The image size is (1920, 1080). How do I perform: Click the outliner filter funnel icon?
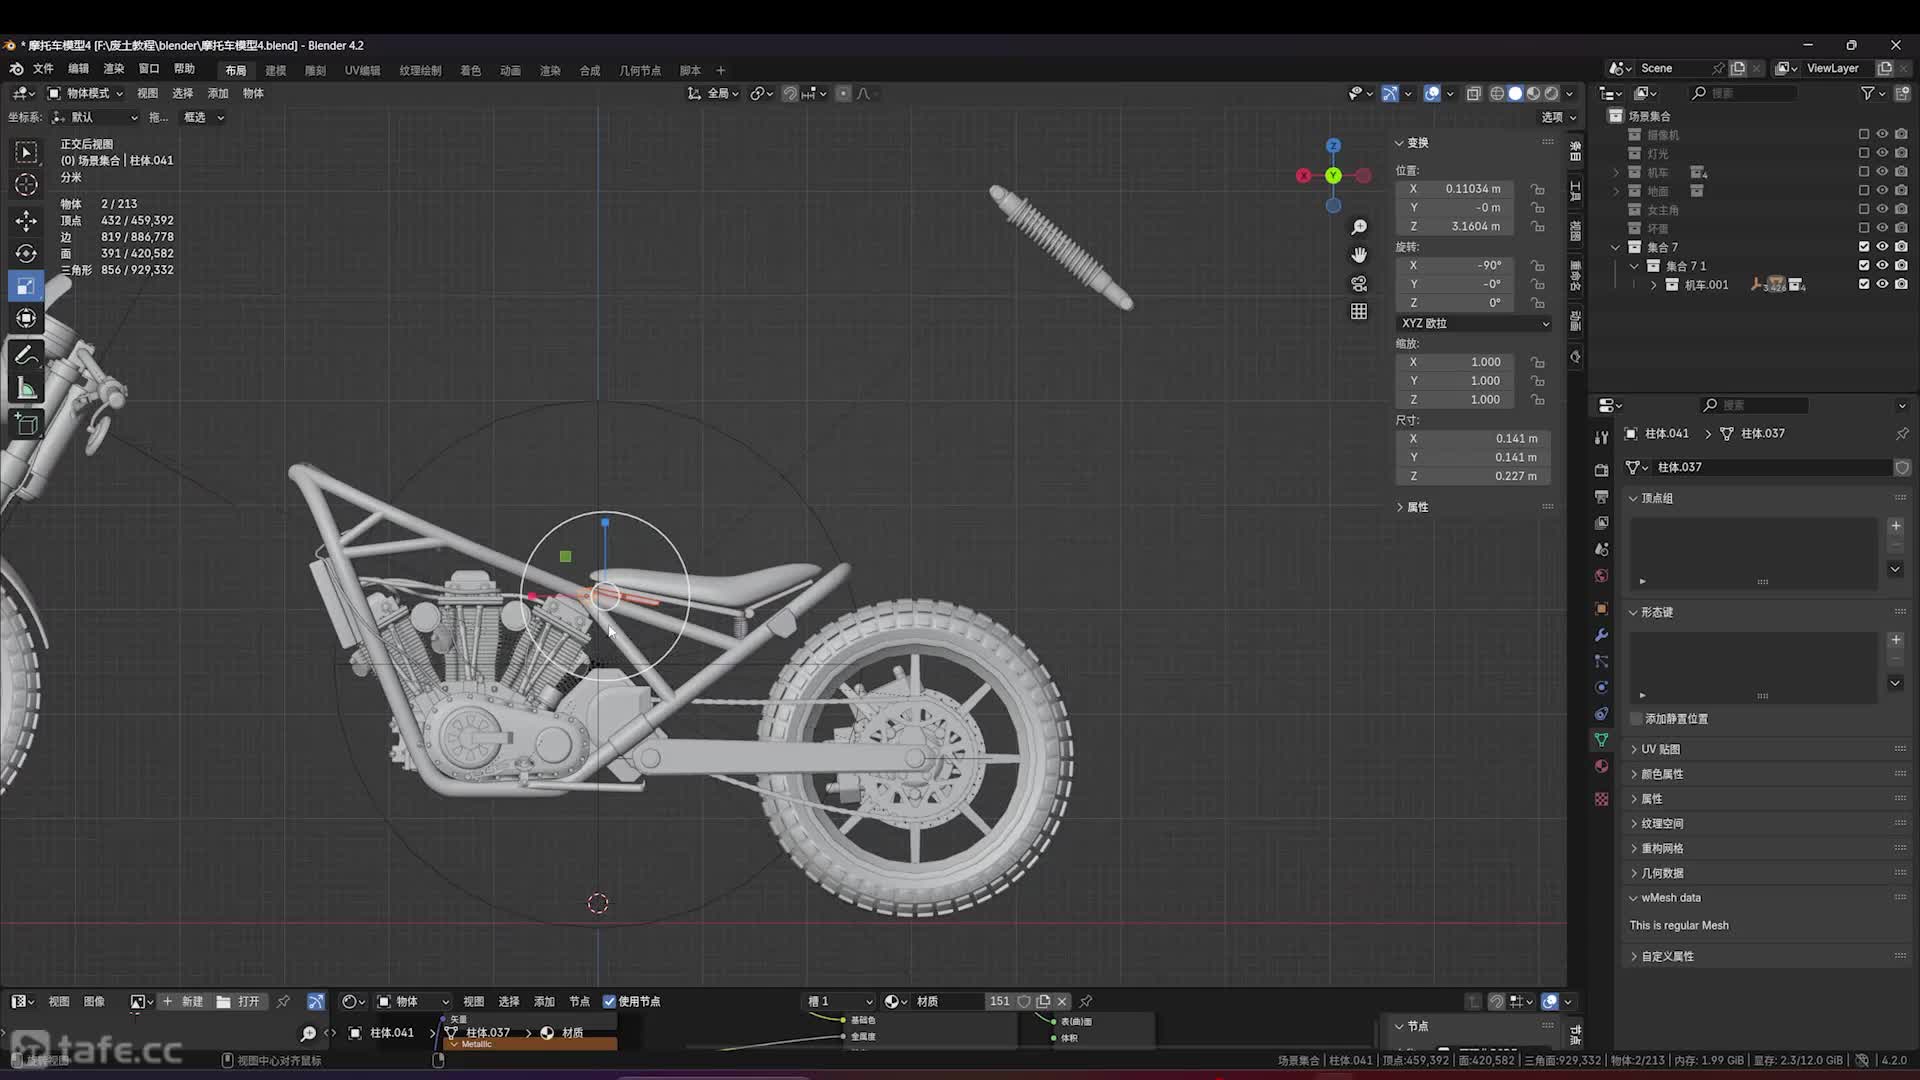[1867, 93]
